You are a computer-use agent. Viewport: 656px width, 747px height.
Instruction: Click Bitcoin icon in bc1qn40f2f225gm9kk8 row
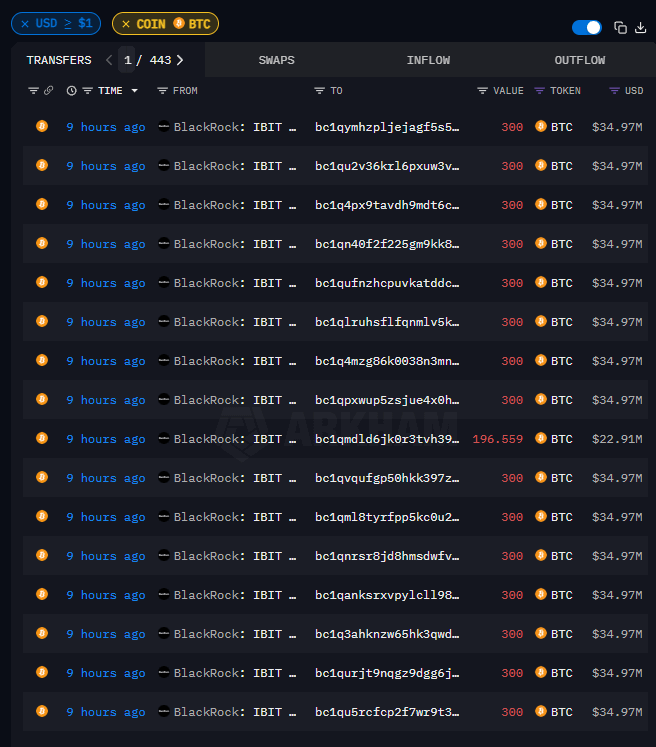coord(42,243)
